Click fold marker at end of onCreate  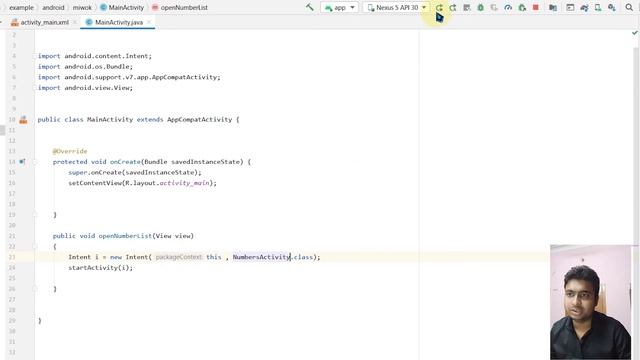click(x=35, y=215)
